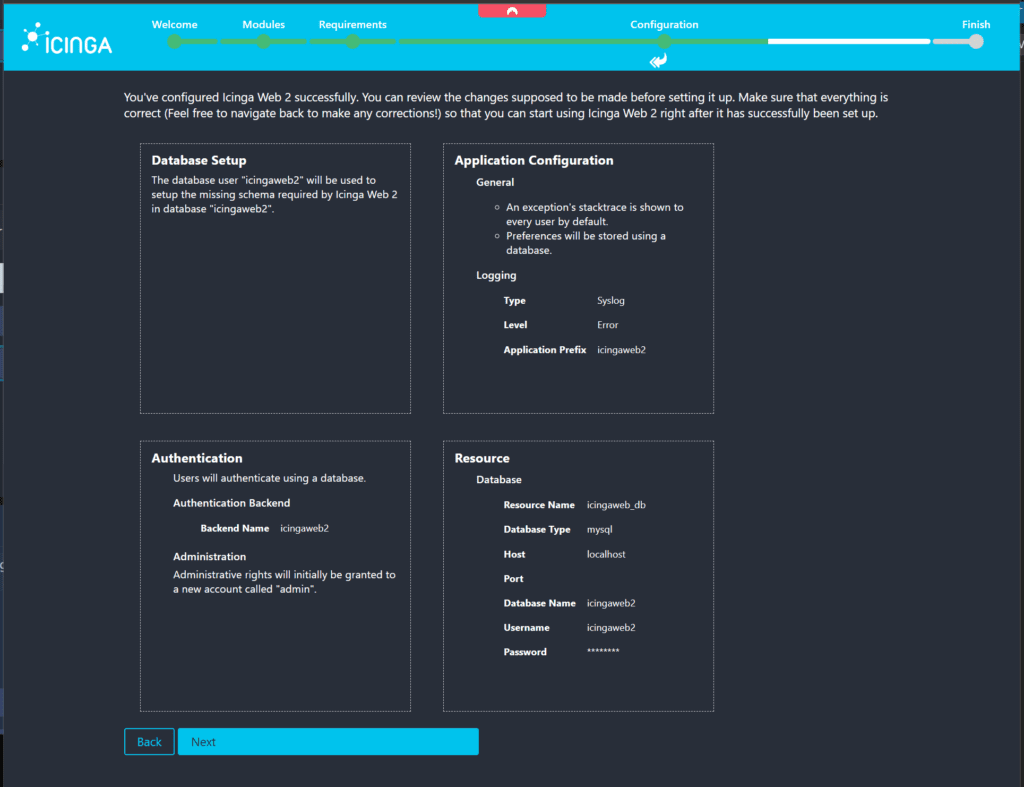
Task: Click the Database Setup panel heading
Action: (199, 160)
